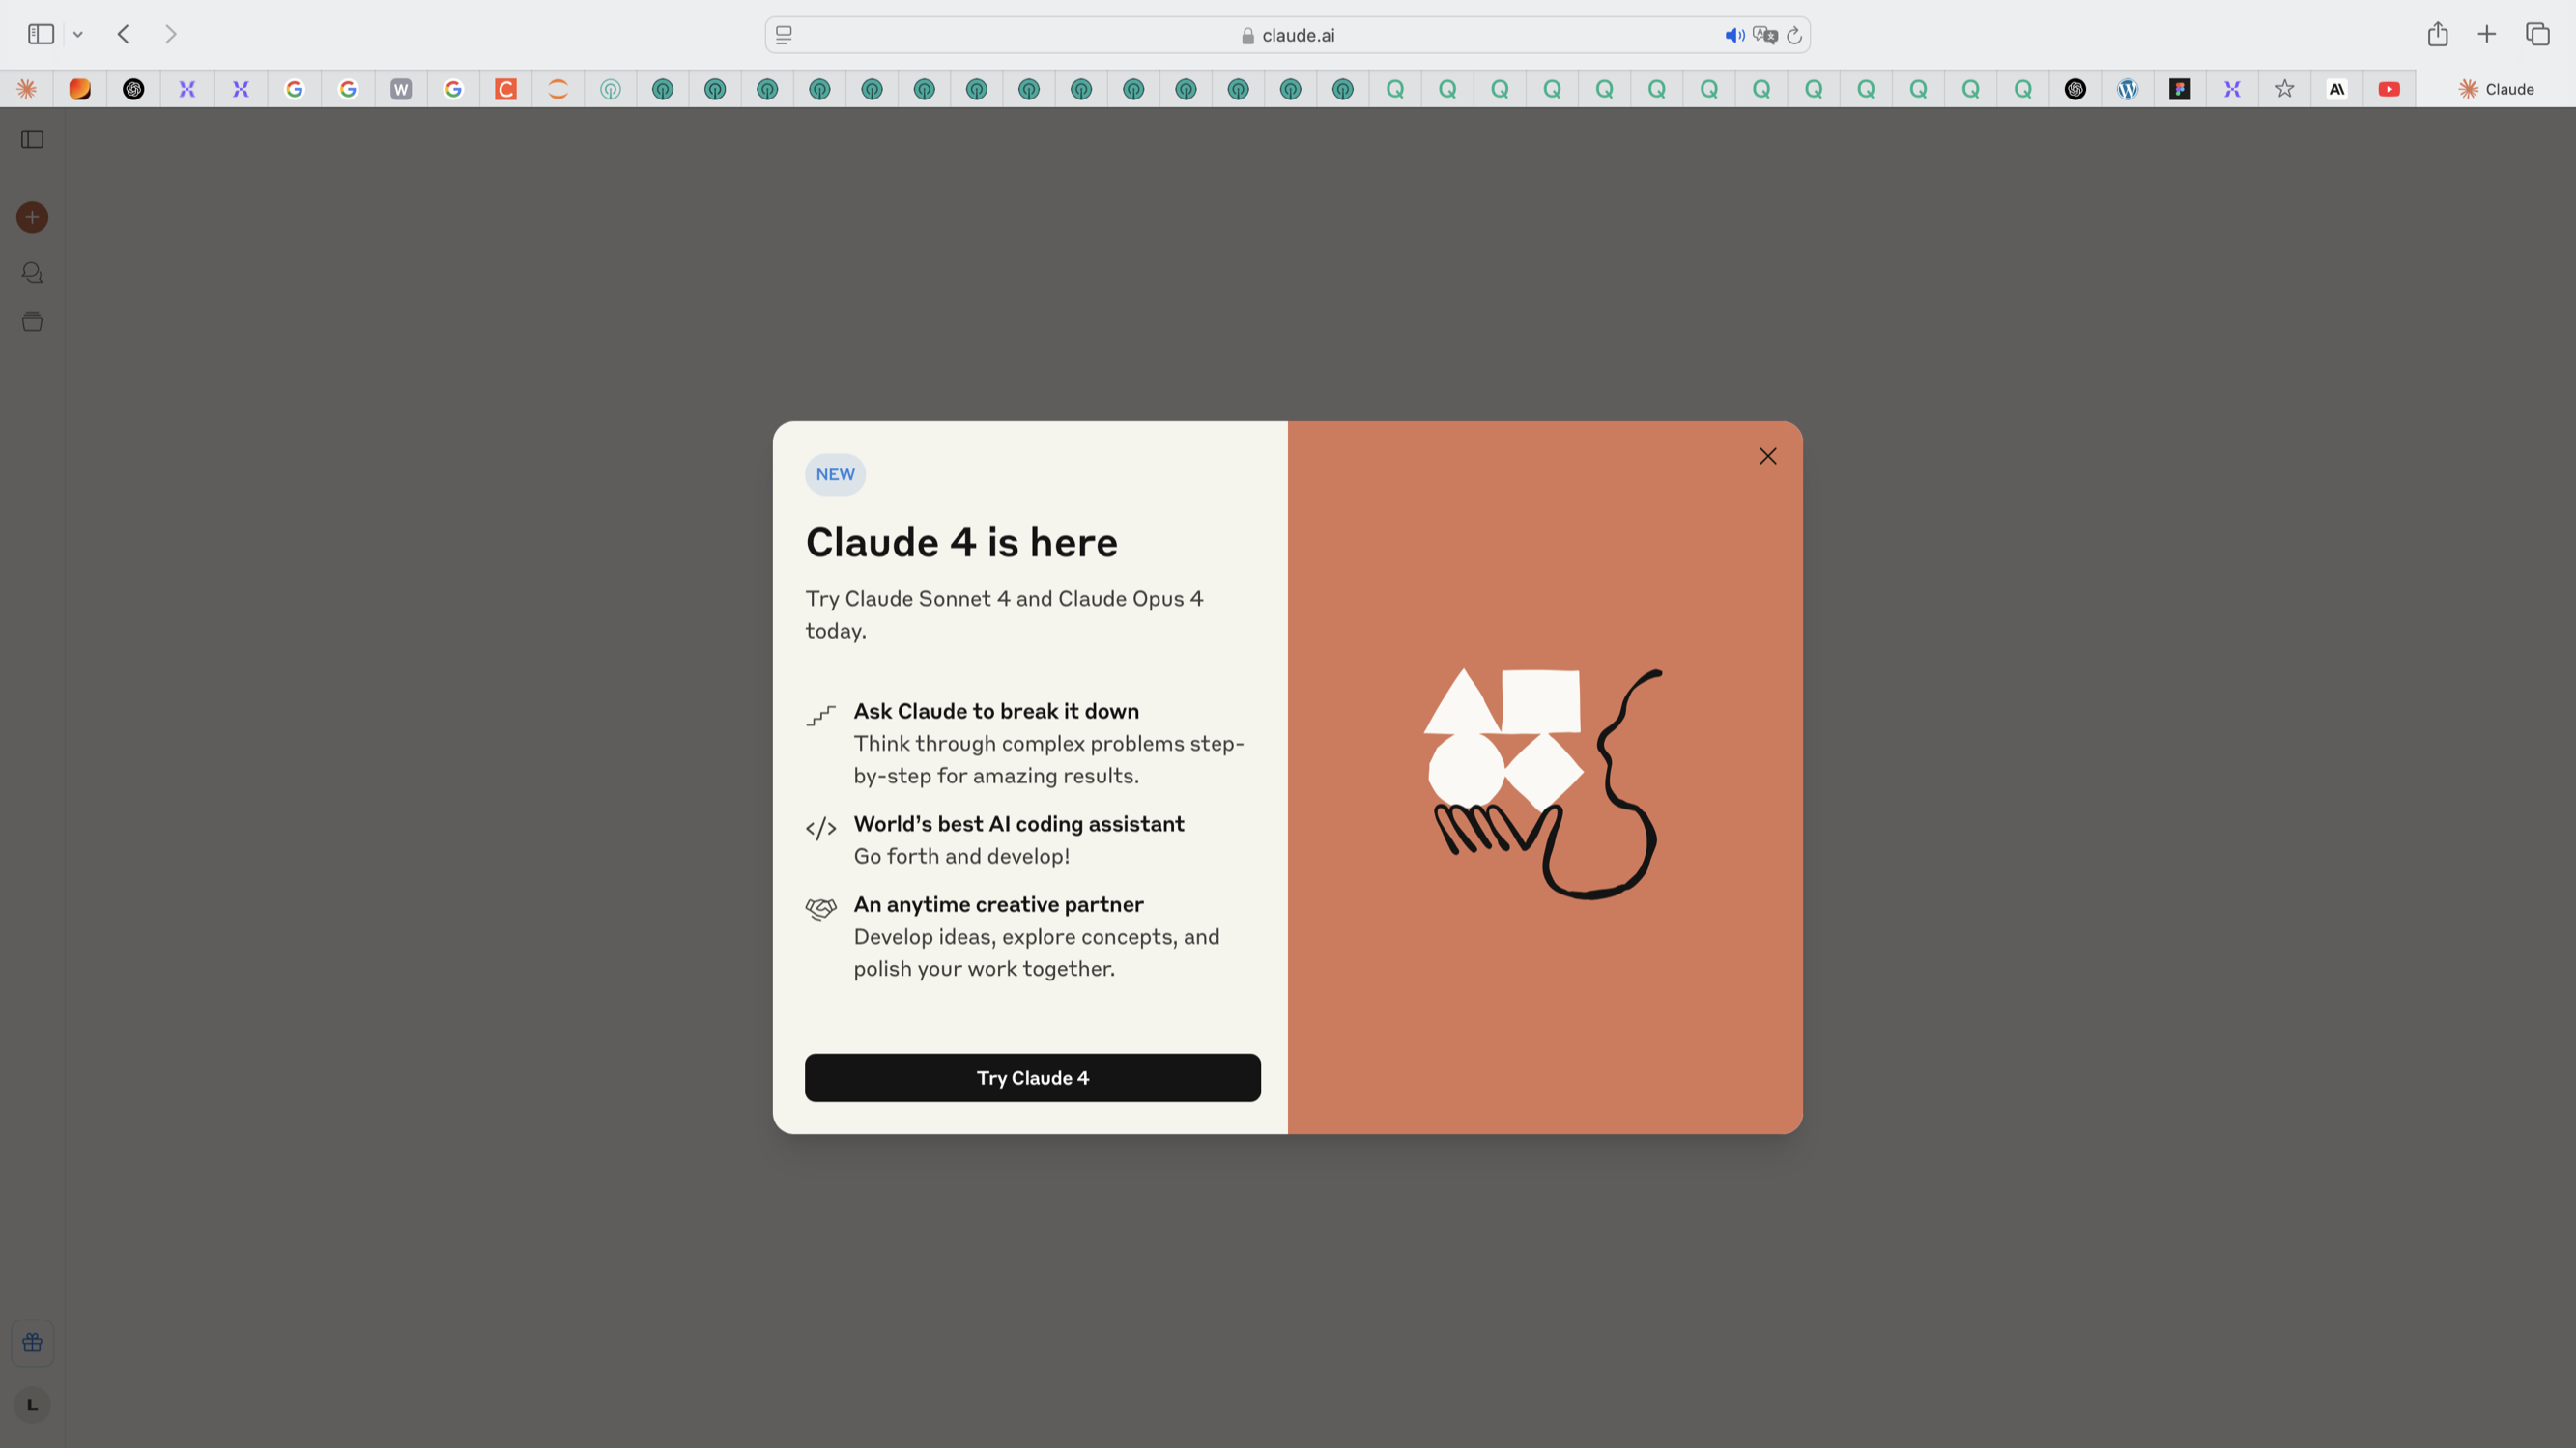Switch to the orange gradient square tab
Screen dimensions: 2576x1448
[80, 89]
